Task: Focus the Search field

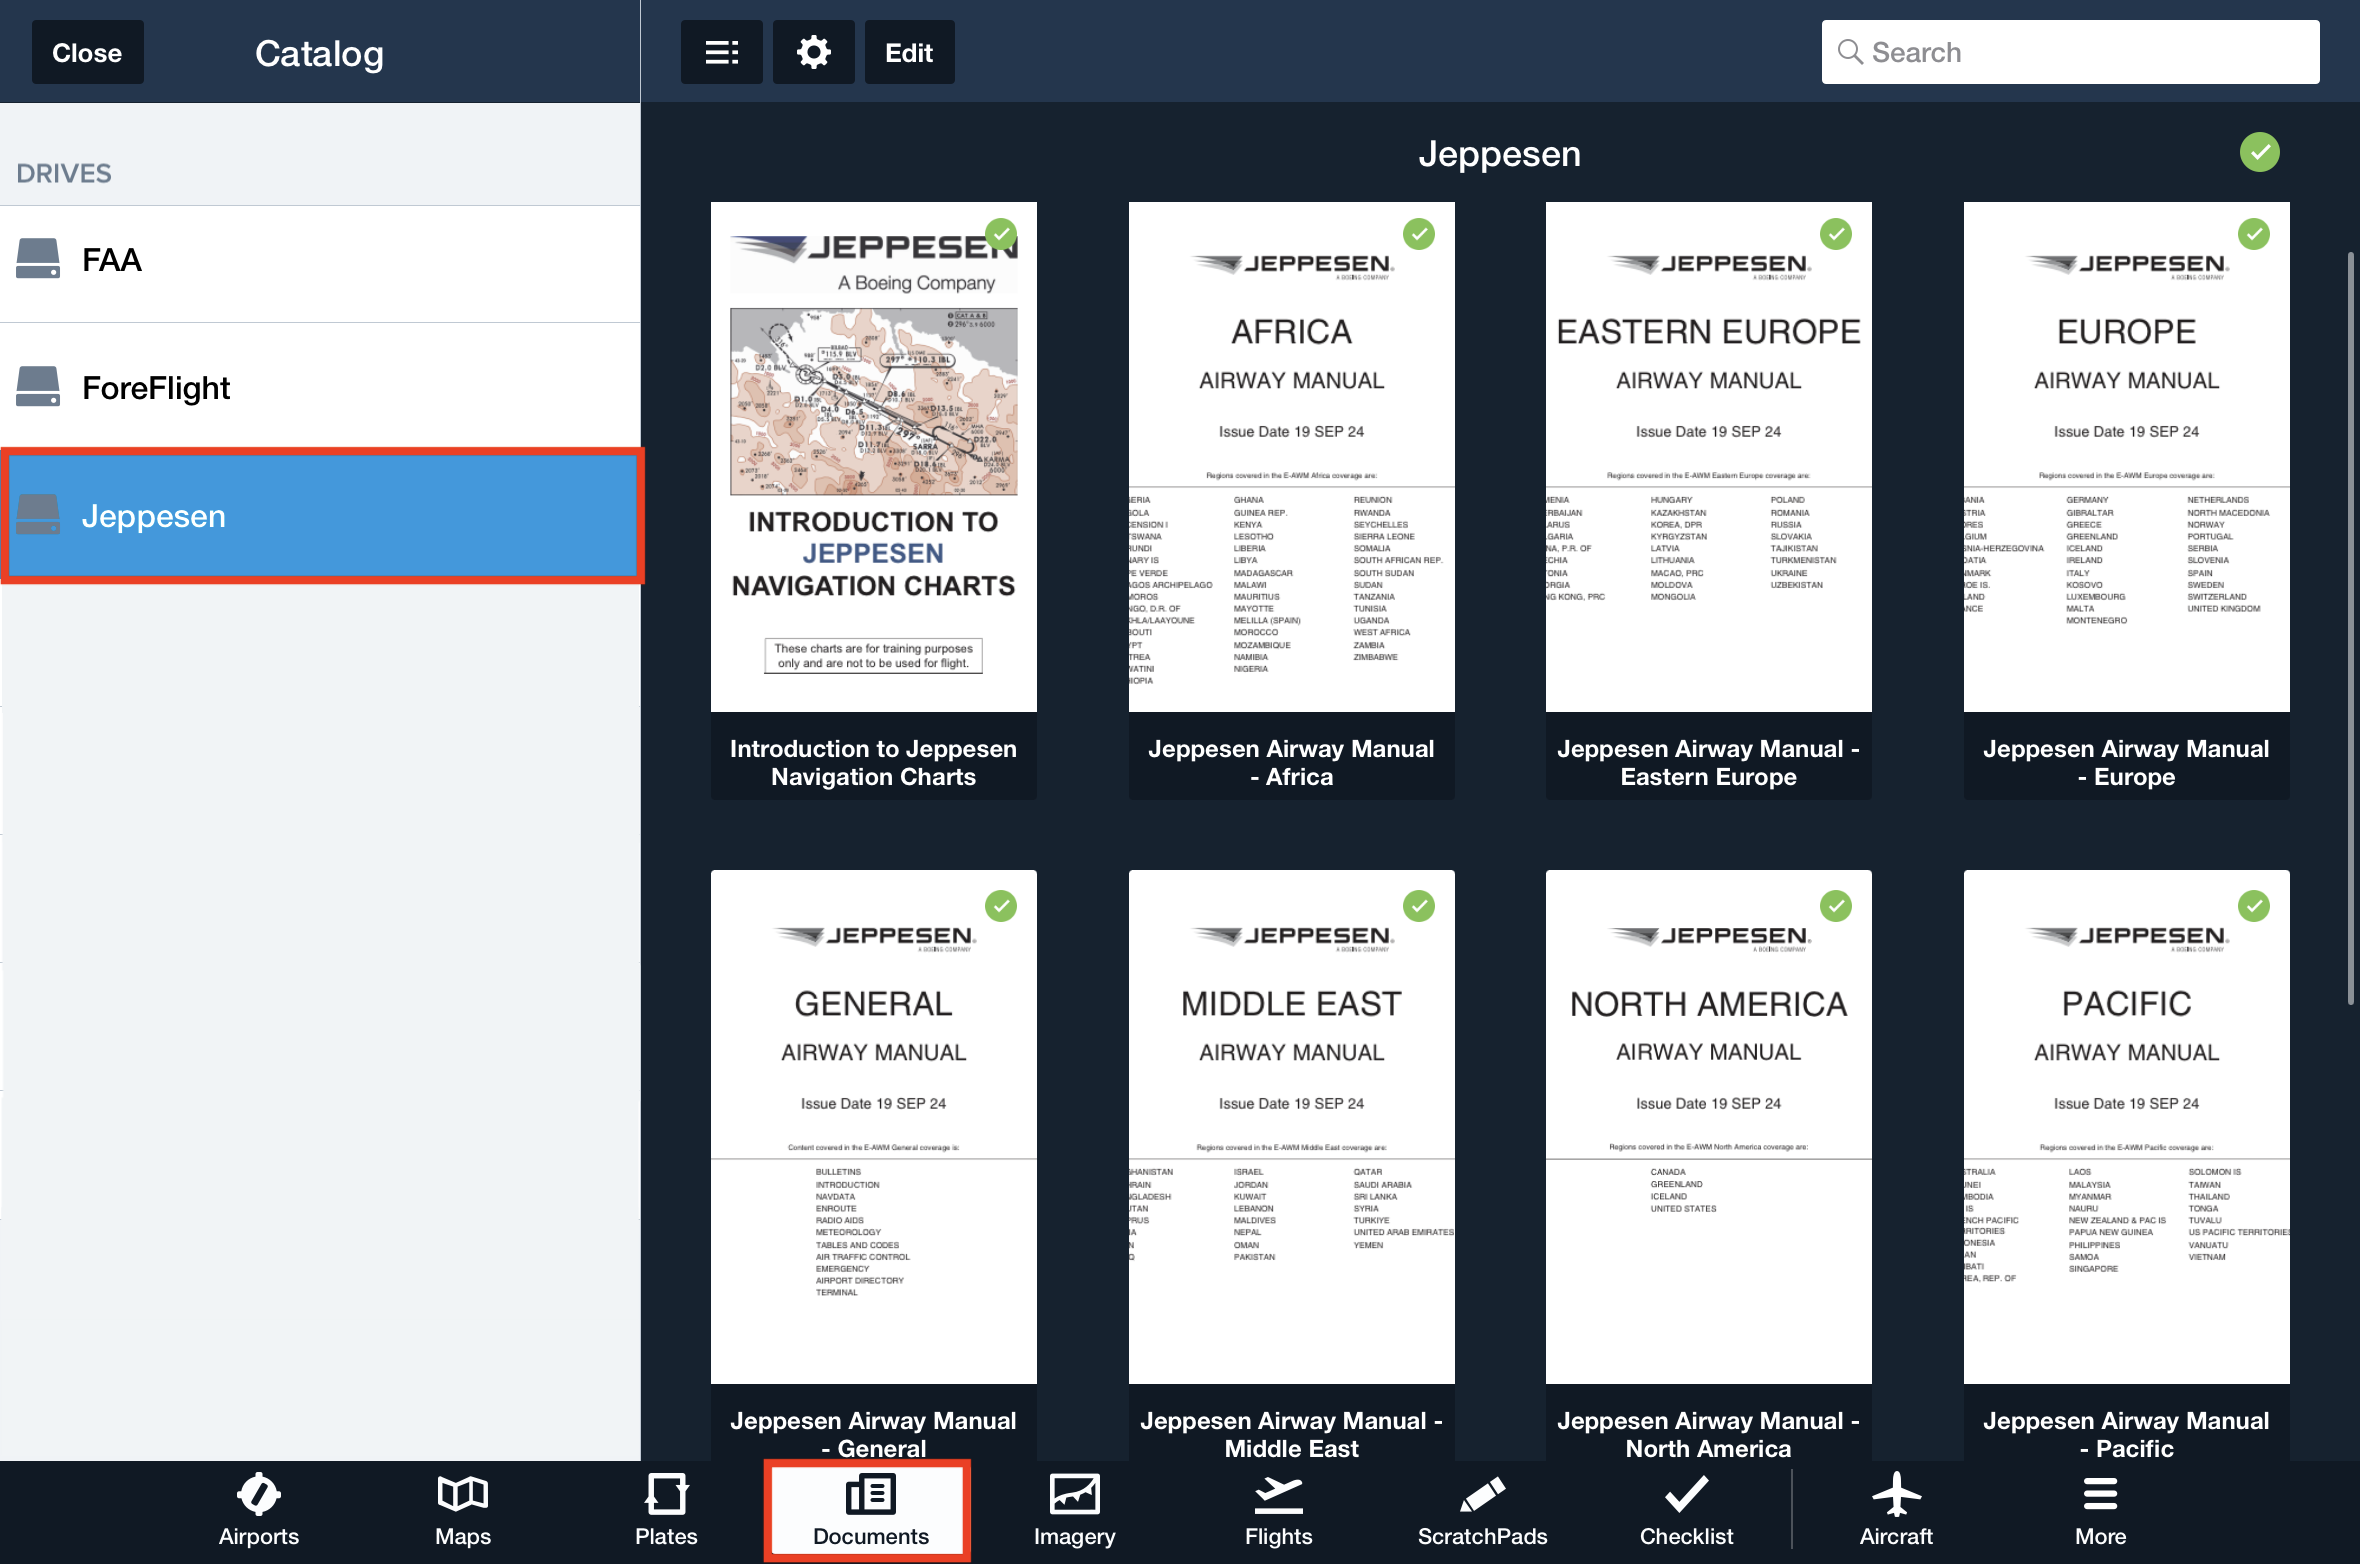Action: click(2070, 52)
